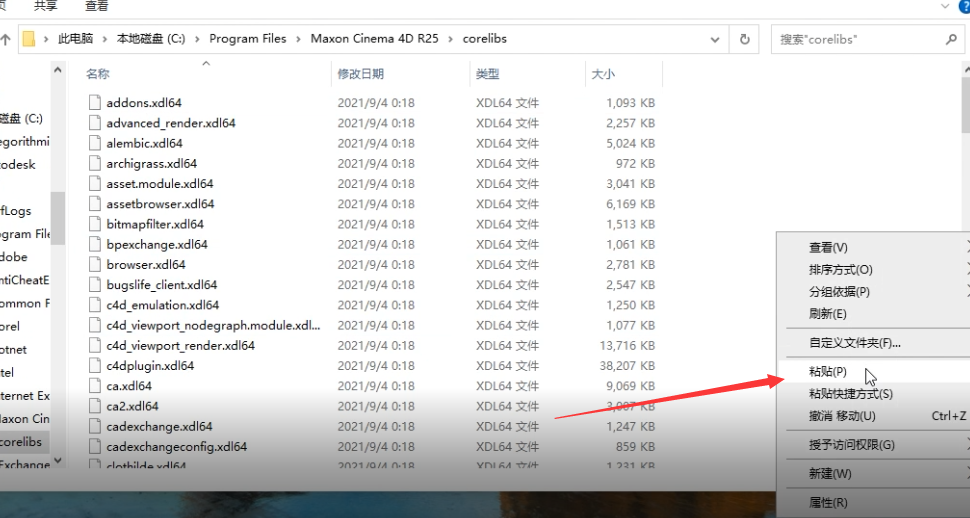The height and width of the screenshot is (518, 970).
Task: Expand the chevron after 本地磁盘 (C:) breadcrumb
Action: coord(197,39)
